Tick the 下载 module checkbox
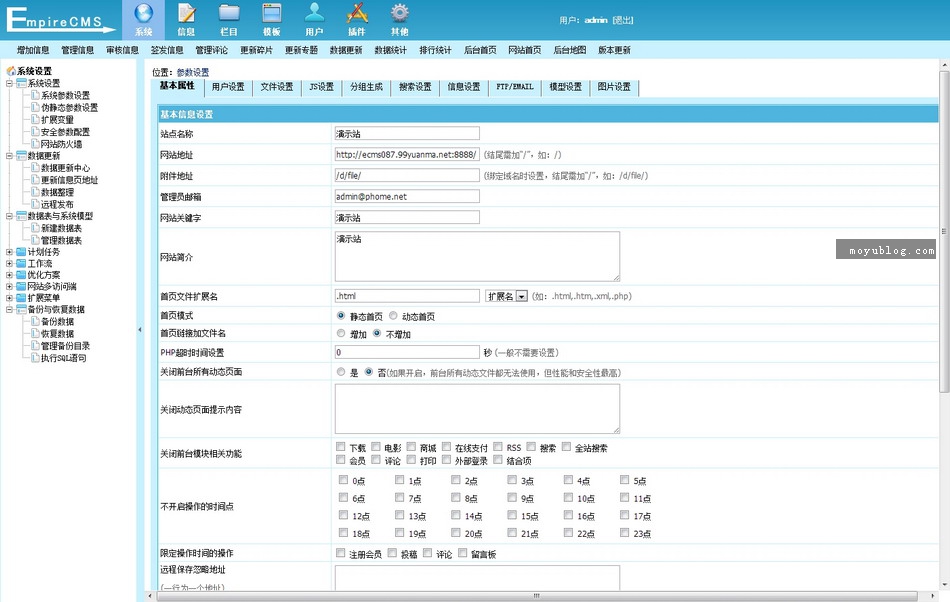Image resolution: width=950 pixels, height=602 pixels. point(340,447)
